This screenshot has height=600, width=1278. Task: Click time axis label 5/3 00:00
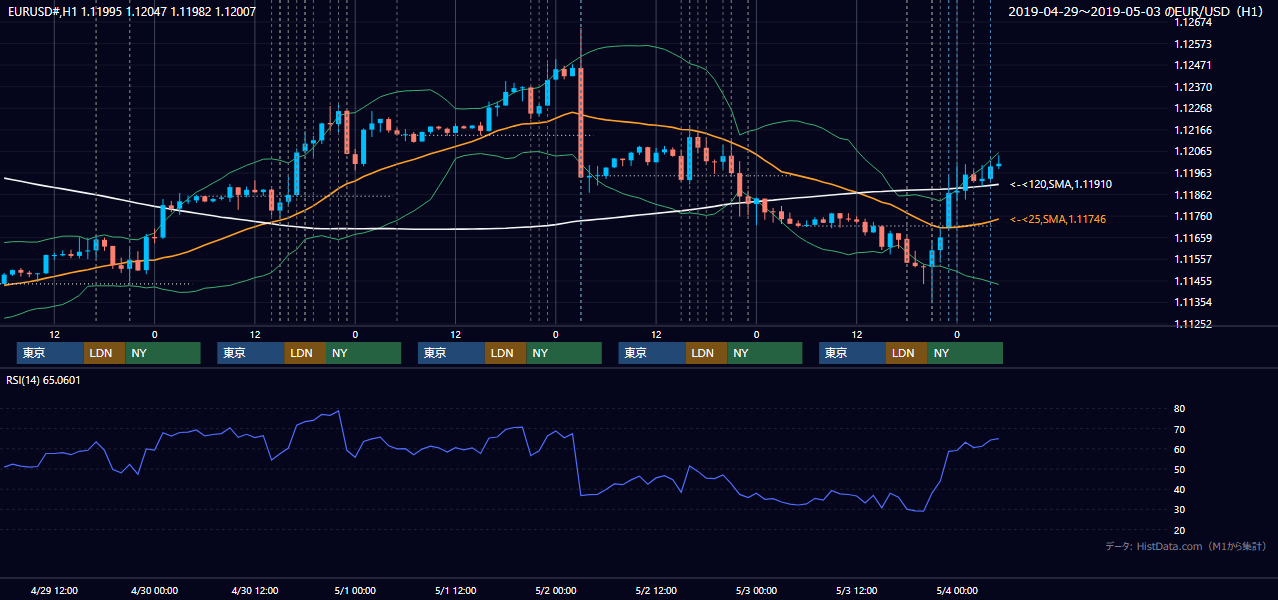[x=756, y=590]
